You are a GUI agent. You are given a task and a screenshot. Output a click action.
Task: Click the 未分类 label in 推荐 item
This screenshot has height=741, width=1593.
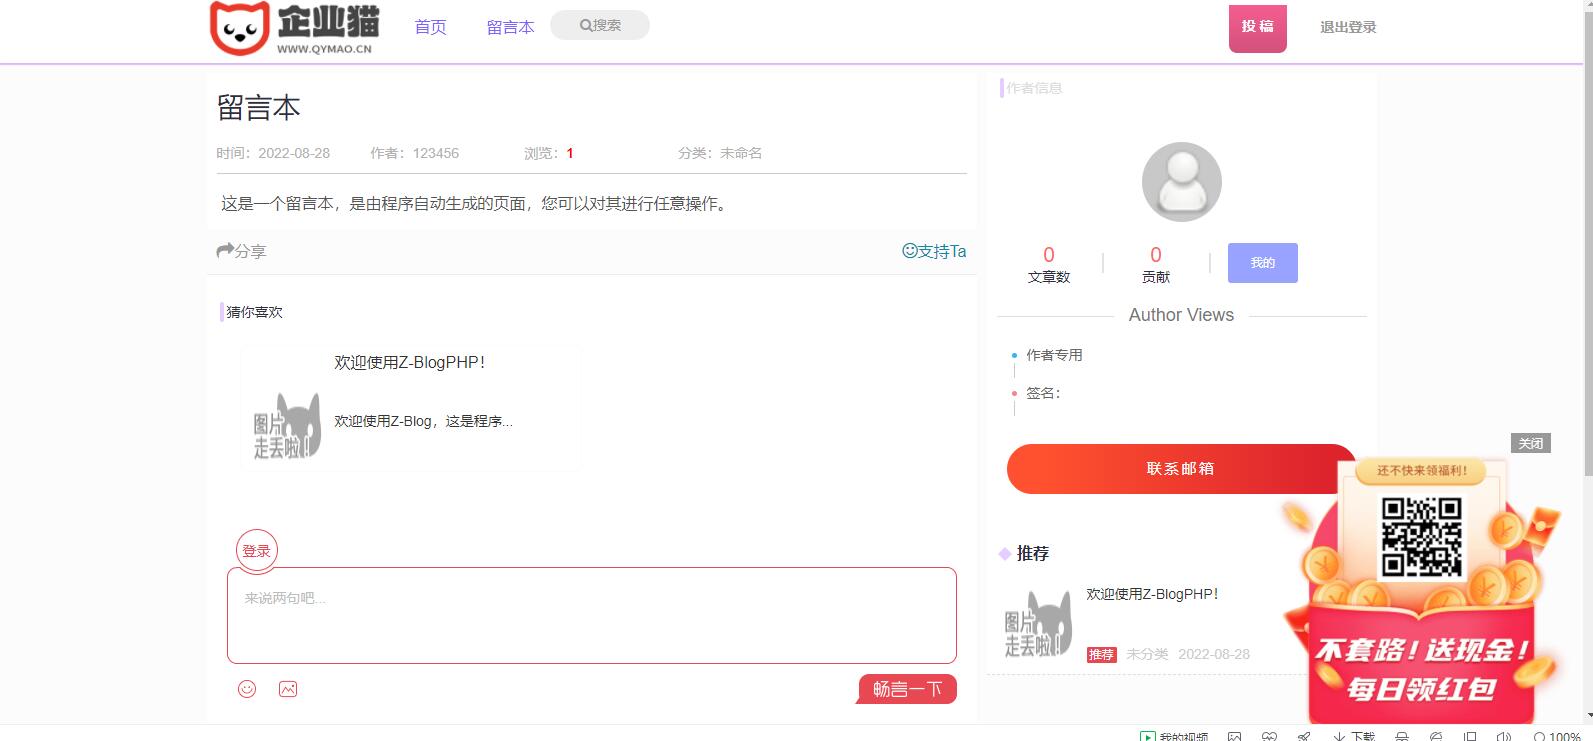point(1147,654)
